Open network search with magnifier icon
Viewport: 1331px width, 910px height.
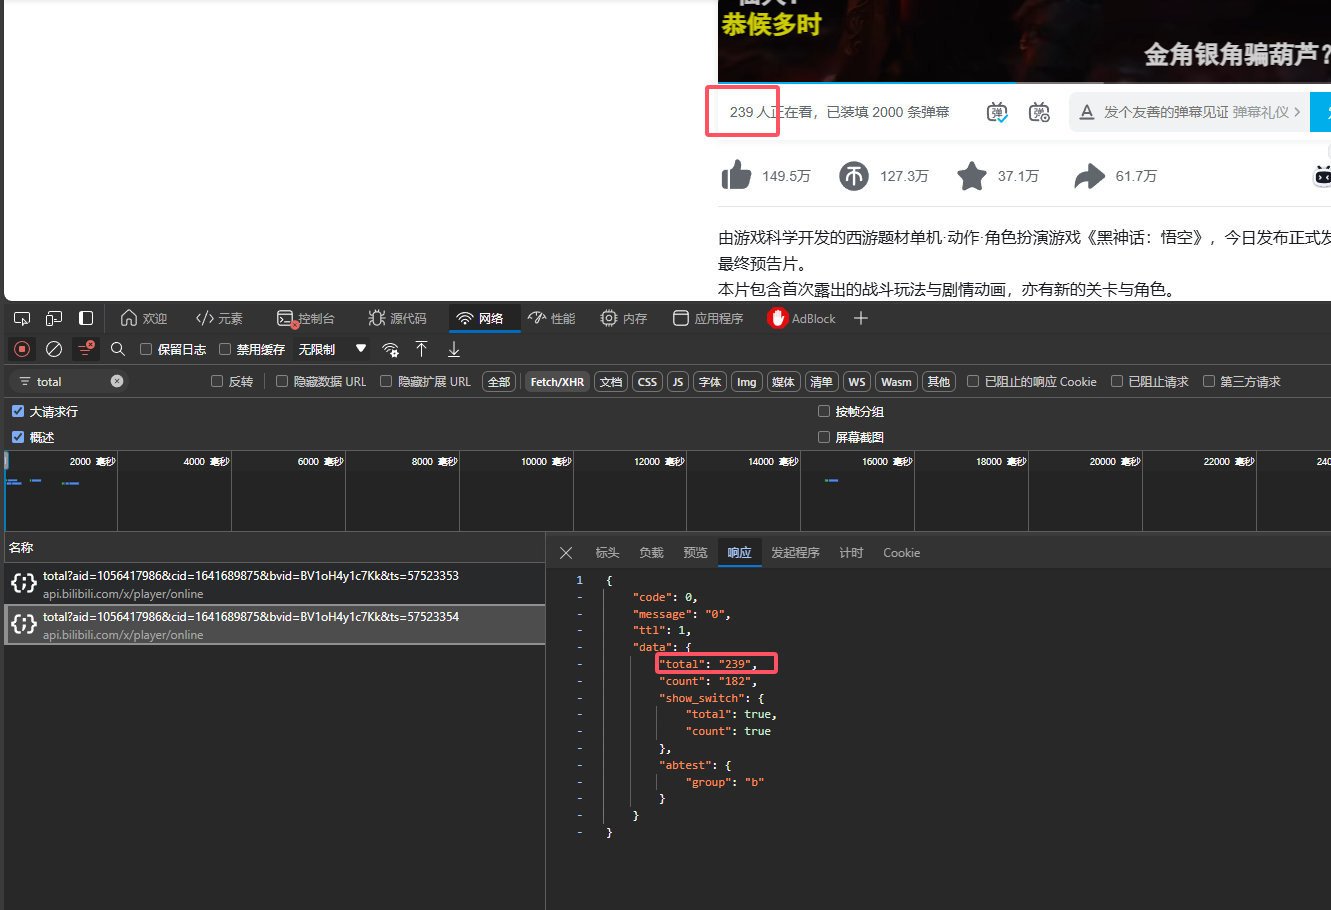pyautogui.click(x=118, y=349)
